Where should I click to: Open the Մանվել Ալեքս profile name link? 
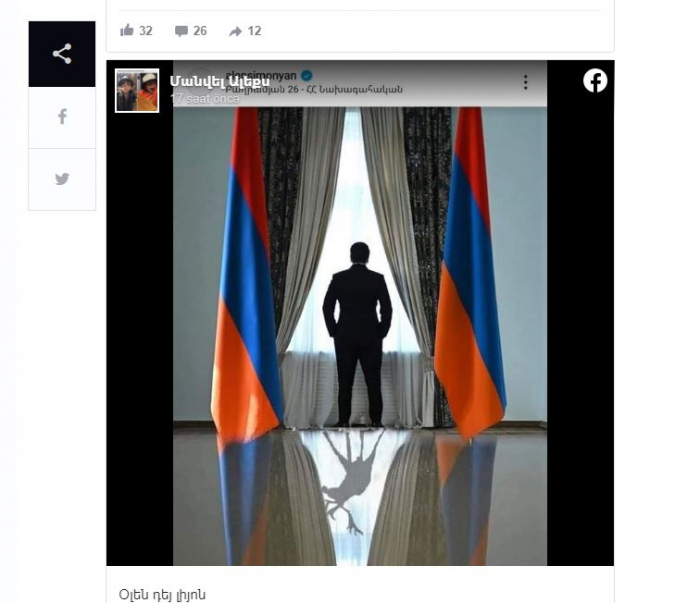pos(220,81)
